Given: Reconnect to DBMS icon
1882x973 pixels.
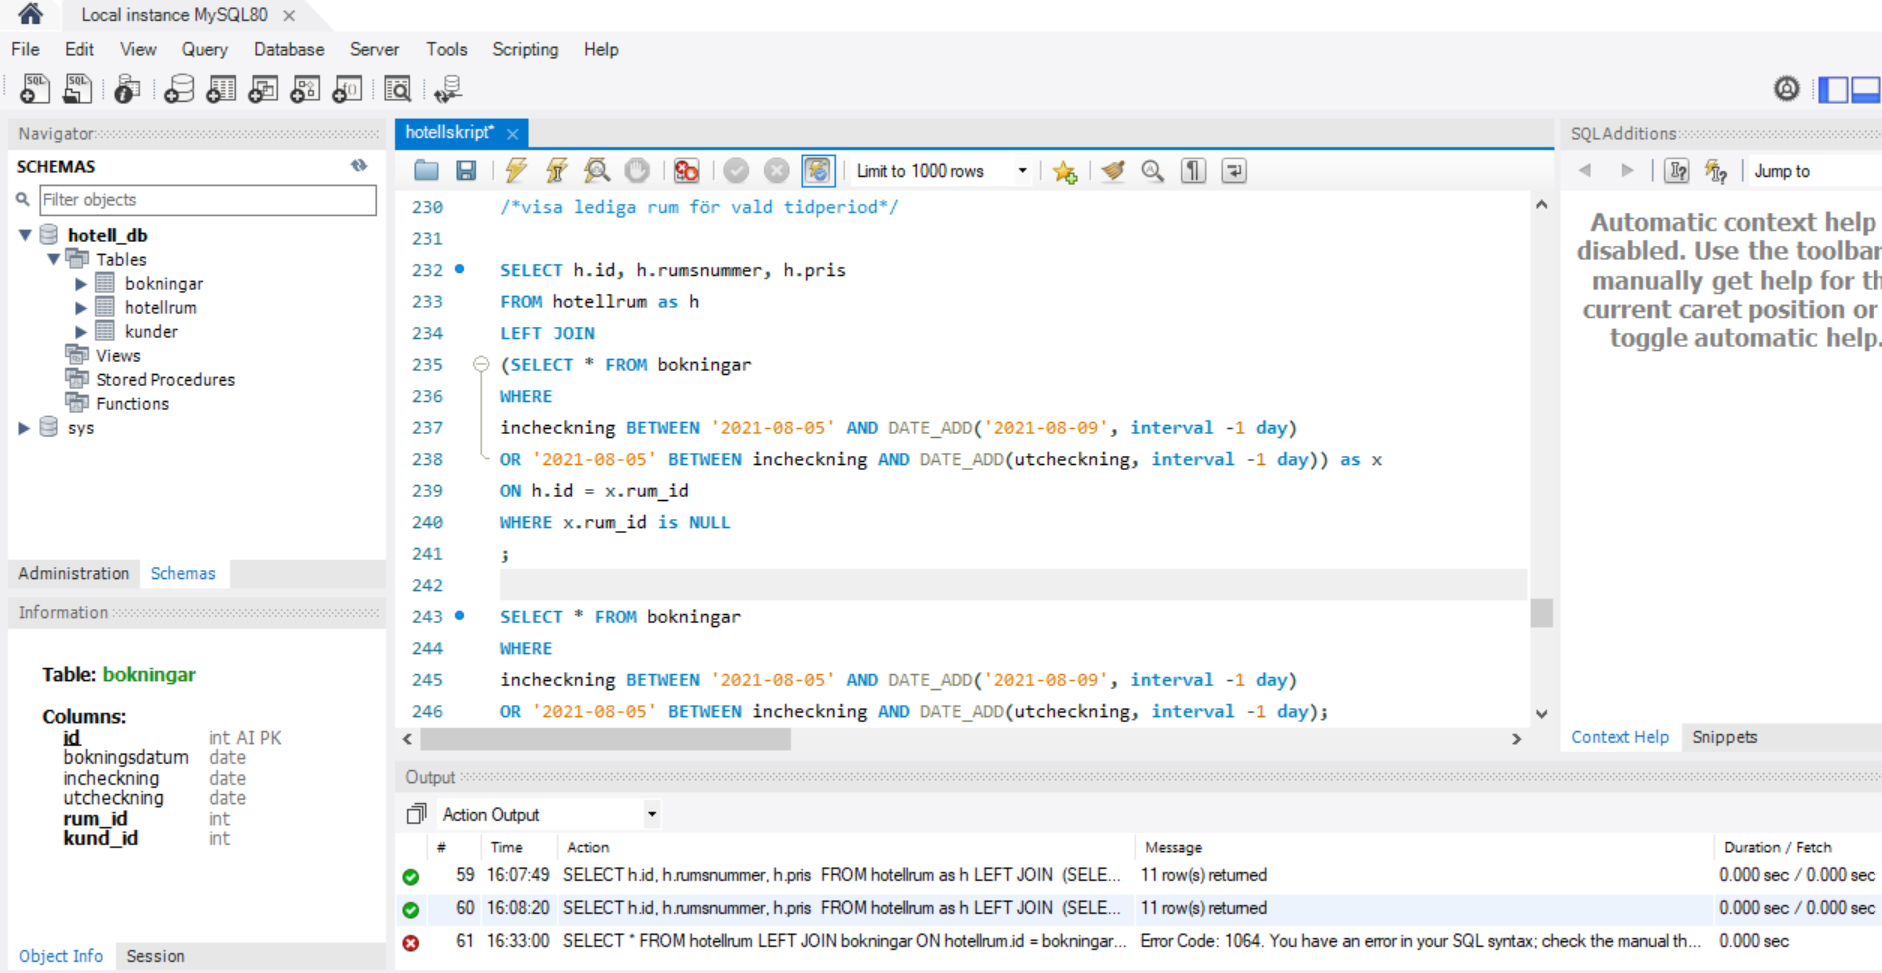Looking at the screenshot, I should click(x=447, y=89).
